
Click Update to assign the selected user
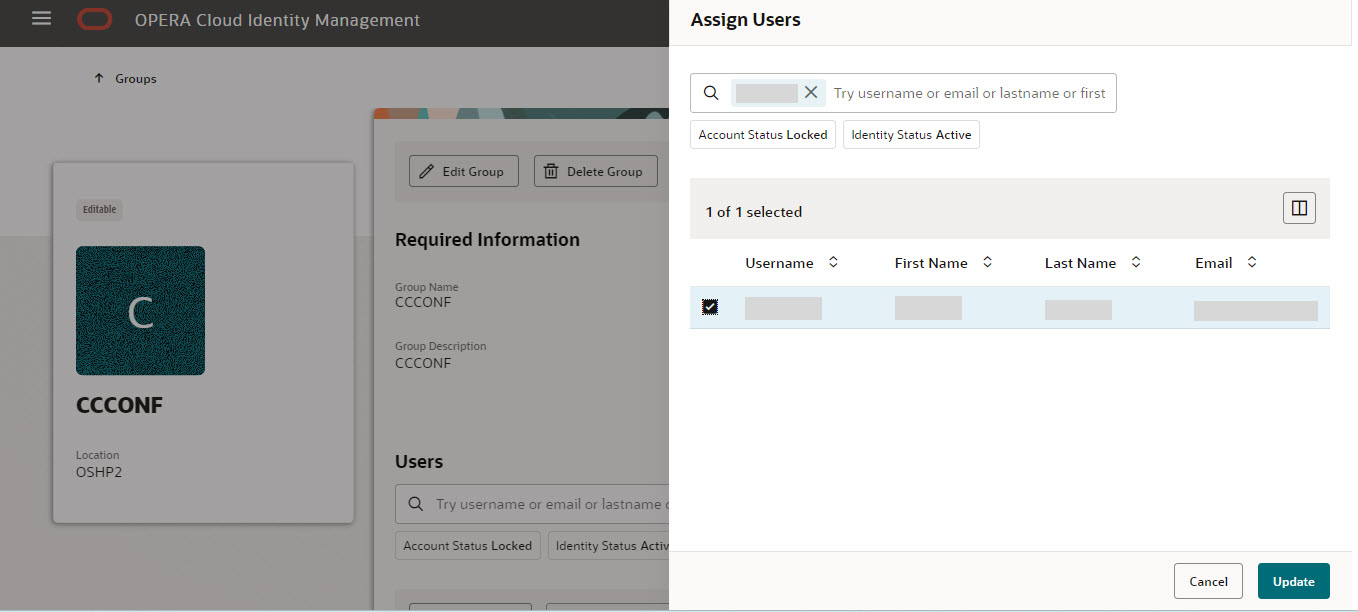coord(1293,581)
